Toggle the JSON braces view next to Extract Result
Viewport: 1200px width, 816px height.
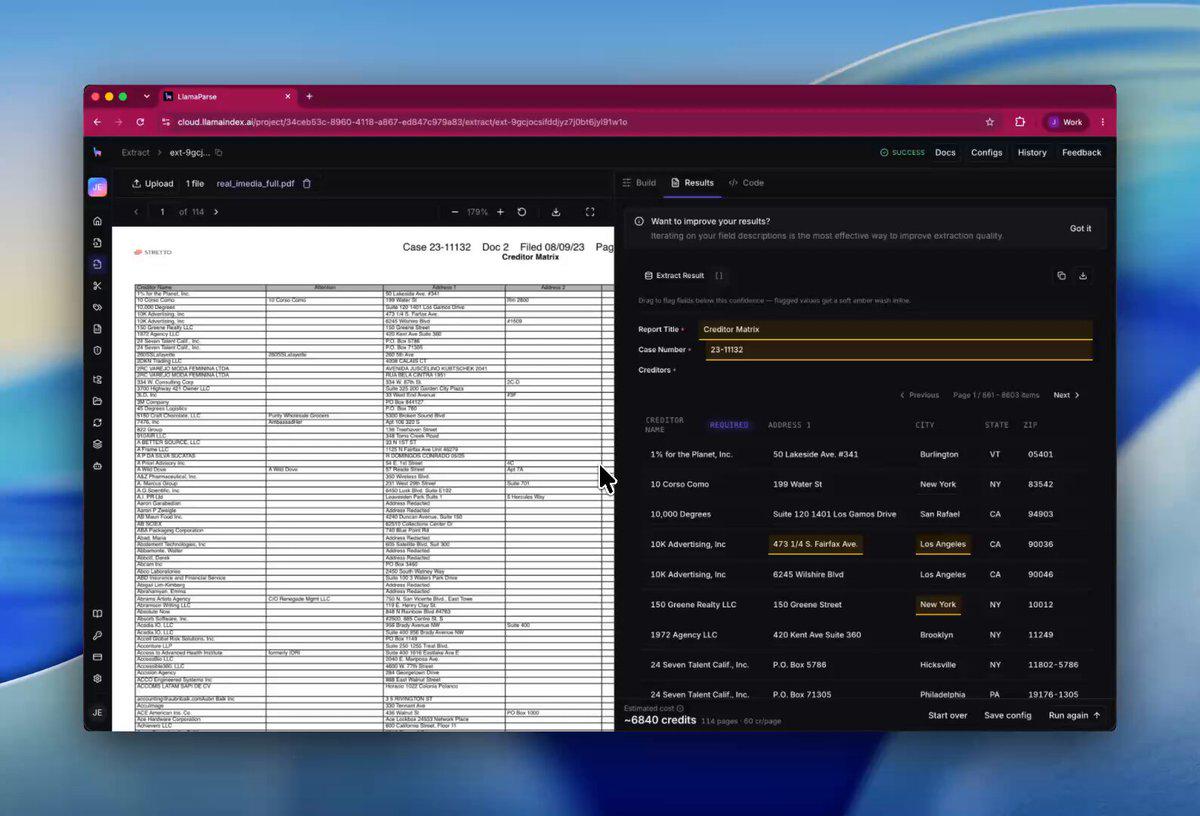[719, 276]
